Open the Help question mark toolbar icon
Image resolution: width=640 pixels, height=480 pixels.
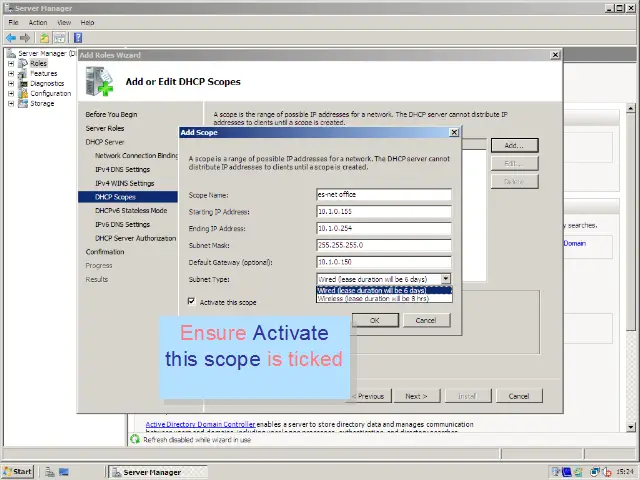(78, 38)
